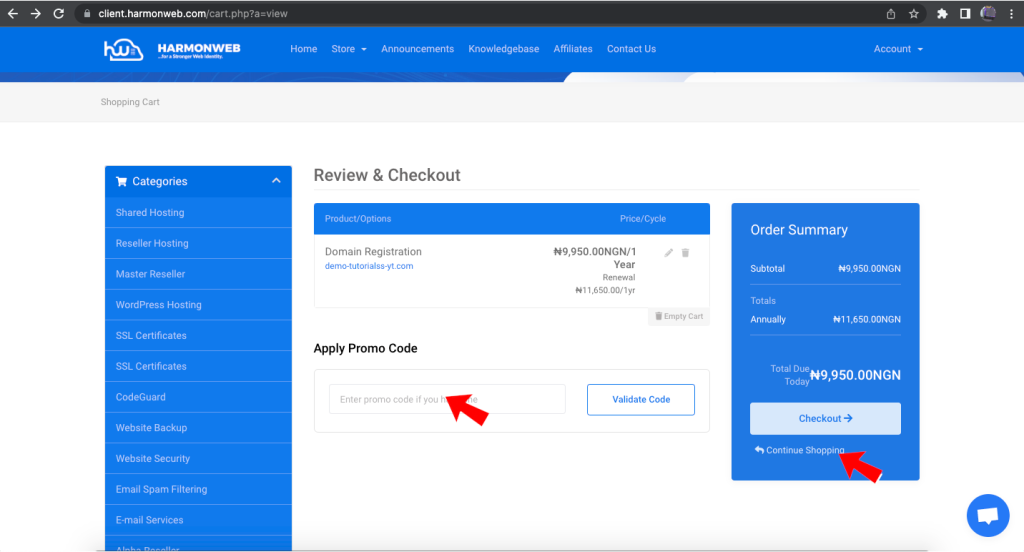
Task: Focus the promo code input field
Action: coord(447,399)
